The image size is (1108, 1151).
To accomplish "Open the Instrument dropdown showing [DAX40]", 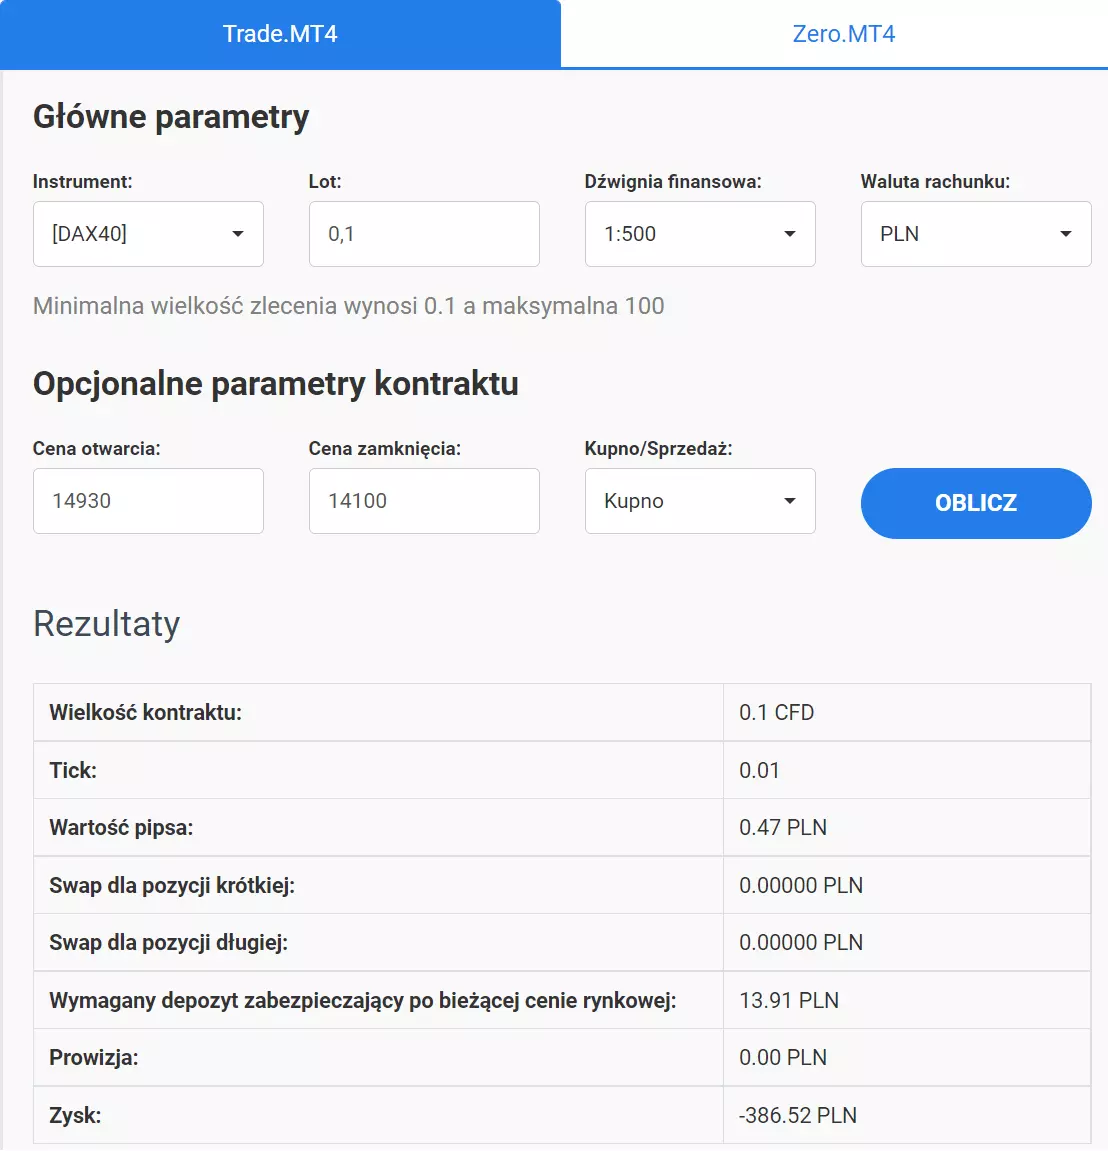I will 148,234.
